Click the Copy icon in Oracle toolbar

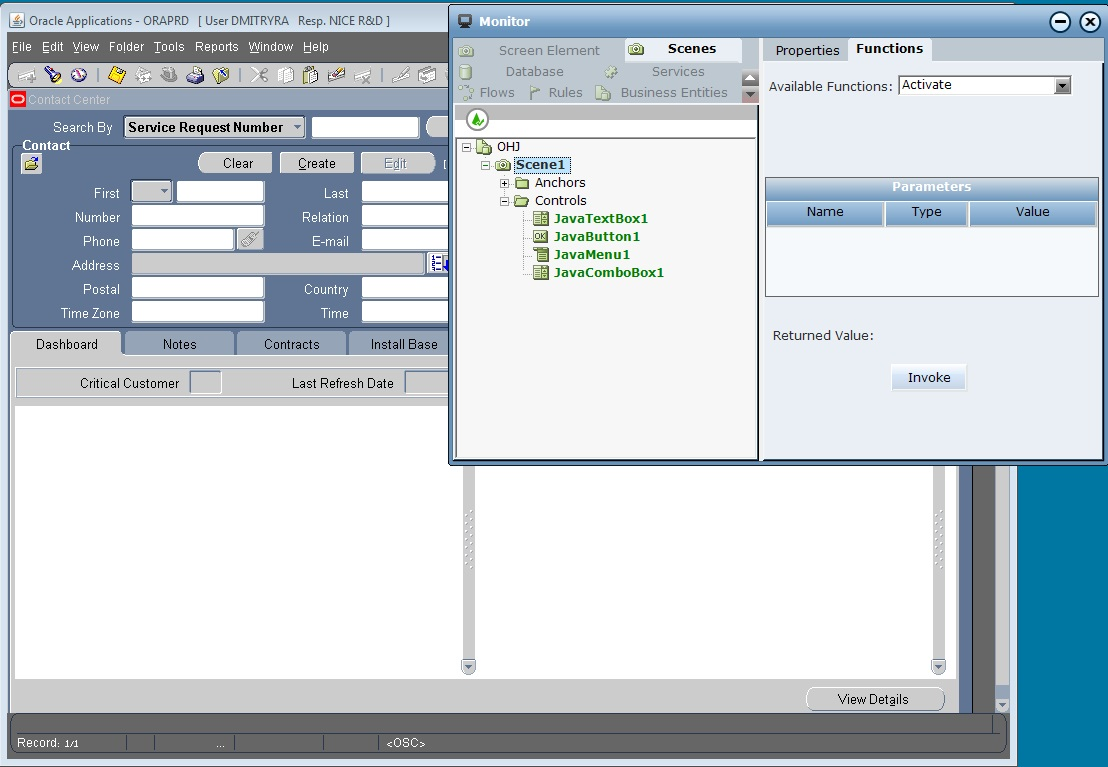(x=285, y=74)
